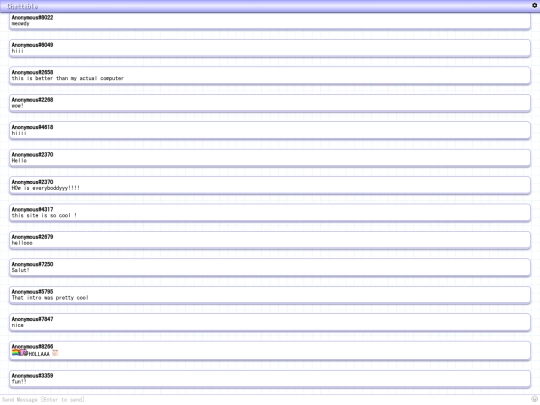Click the pink face emoji after HOLLAAA
This screenshot has width=540, height=405.
tap(55, 353)
